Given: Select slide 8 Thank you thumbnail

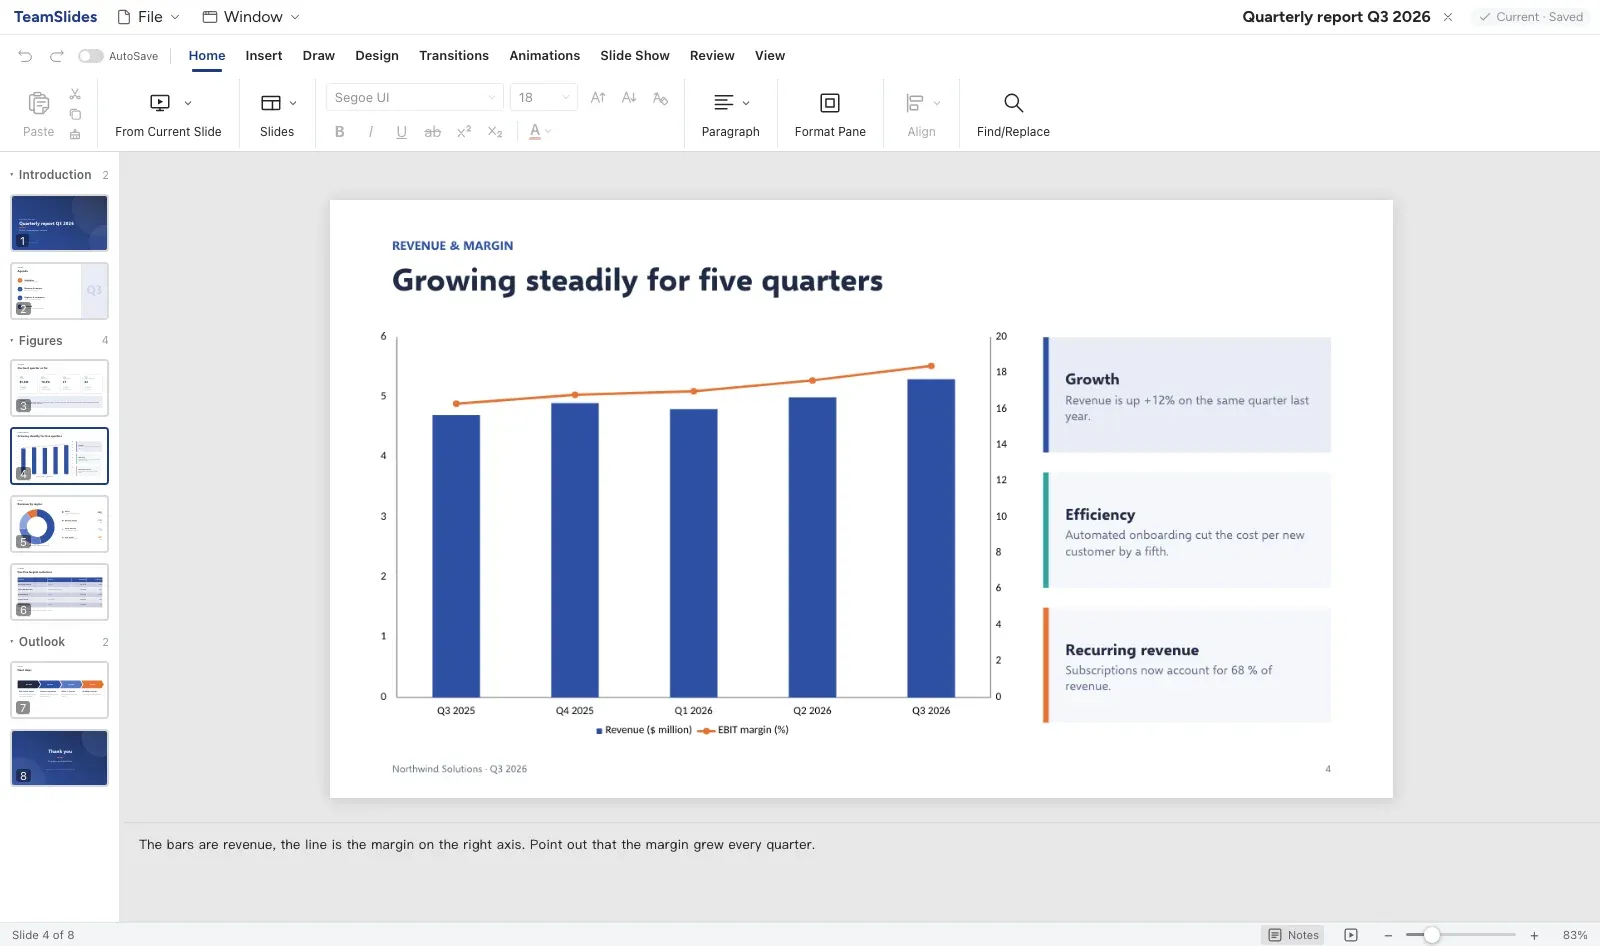Looking at the screenshot, I should [60, 758].
